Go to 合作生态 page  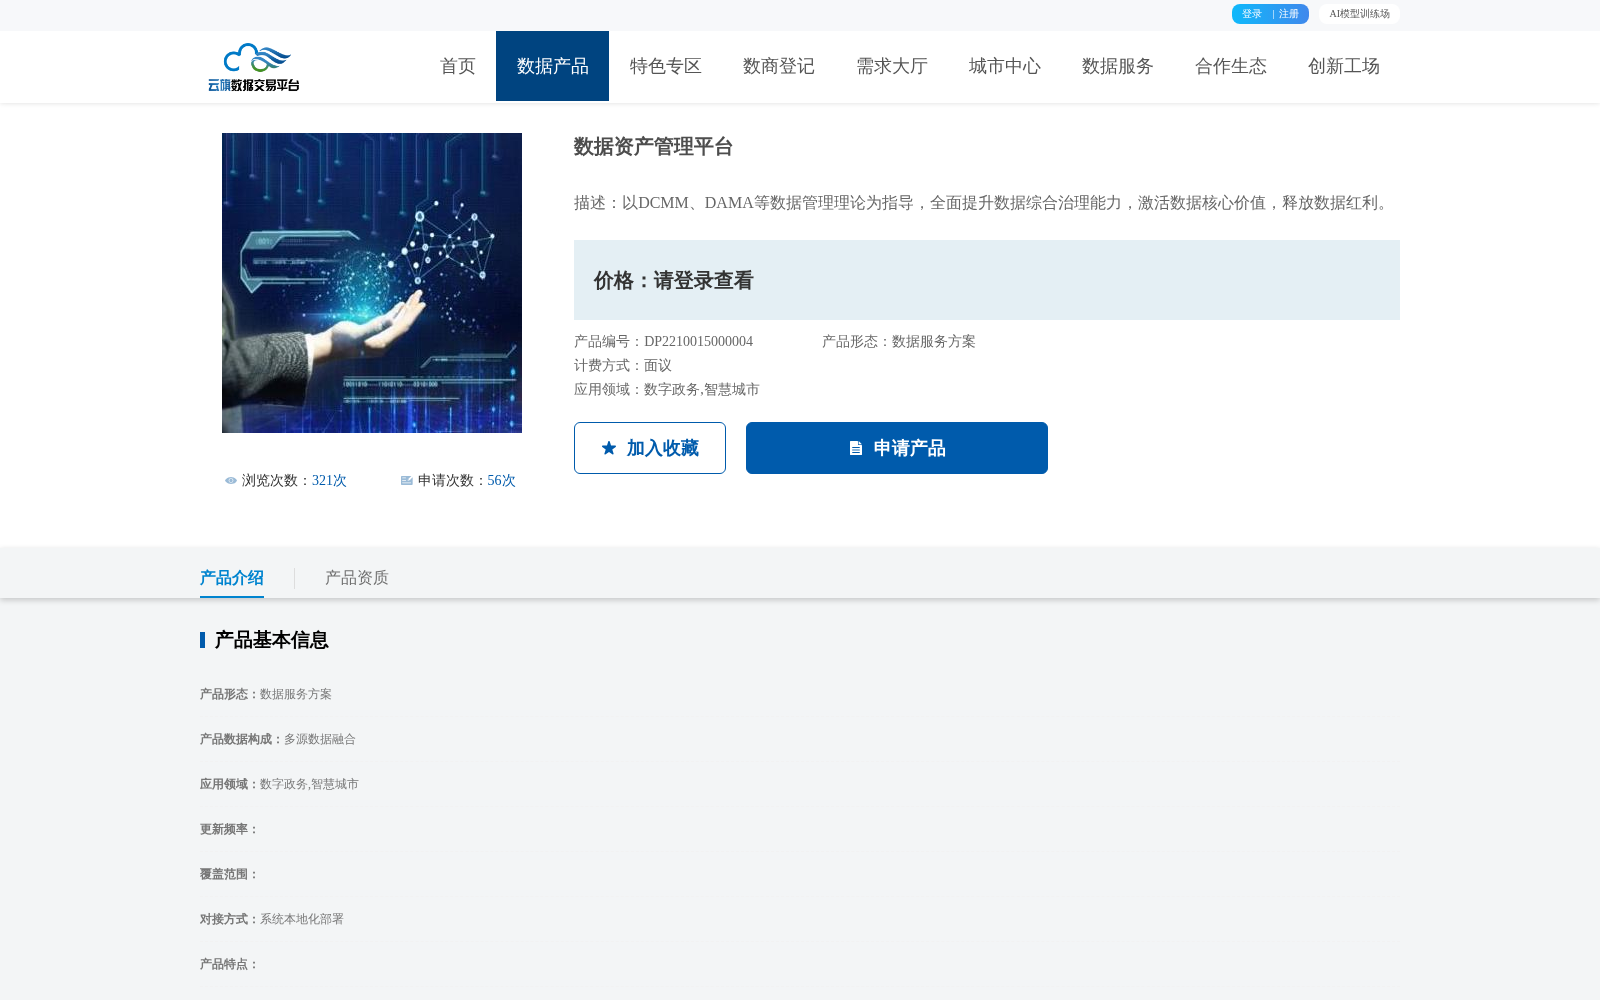pos(1230,66)
